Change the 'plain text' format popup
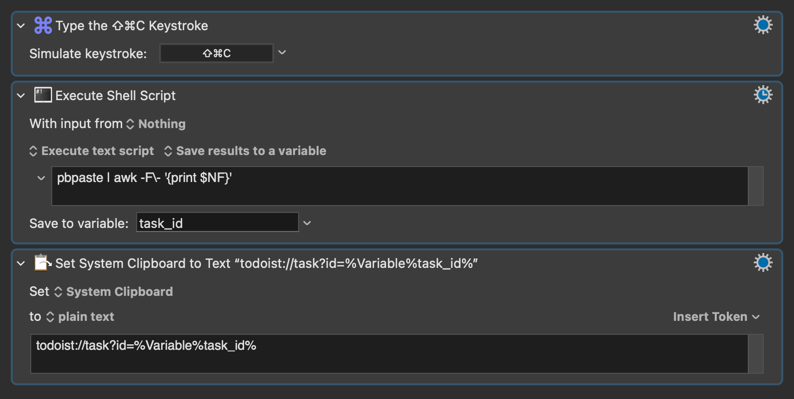Screen dimensions: 794x399 pos(80,316)
